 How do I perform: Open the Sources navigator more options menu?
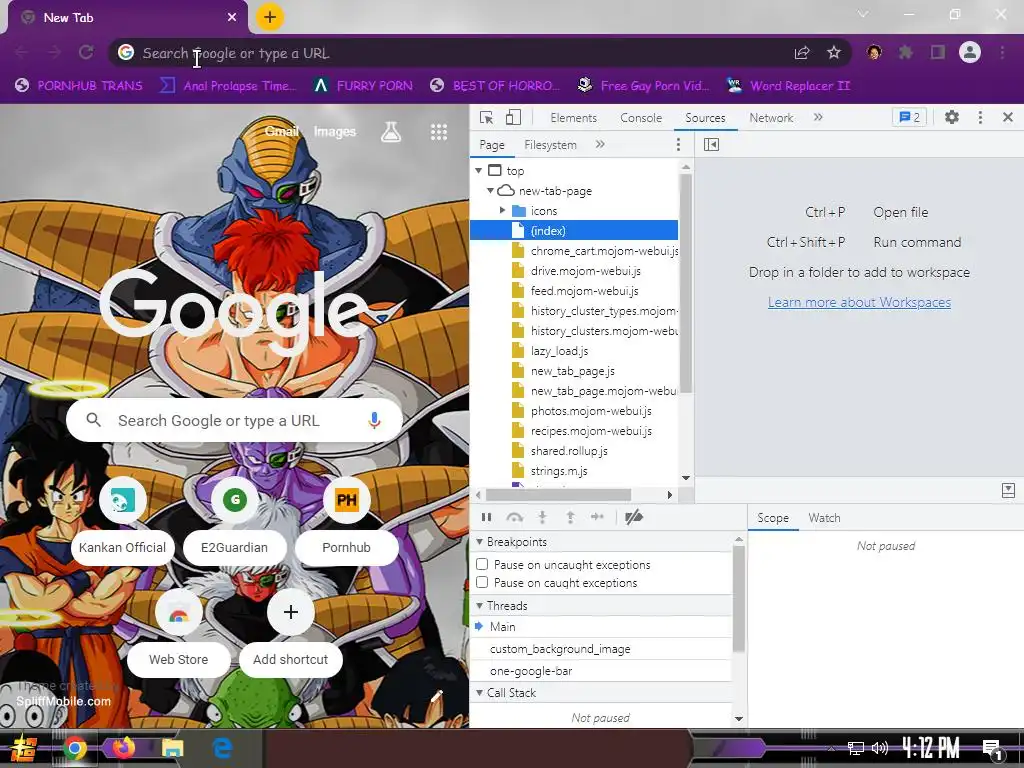pyautogui.click(x=678, y=144)
